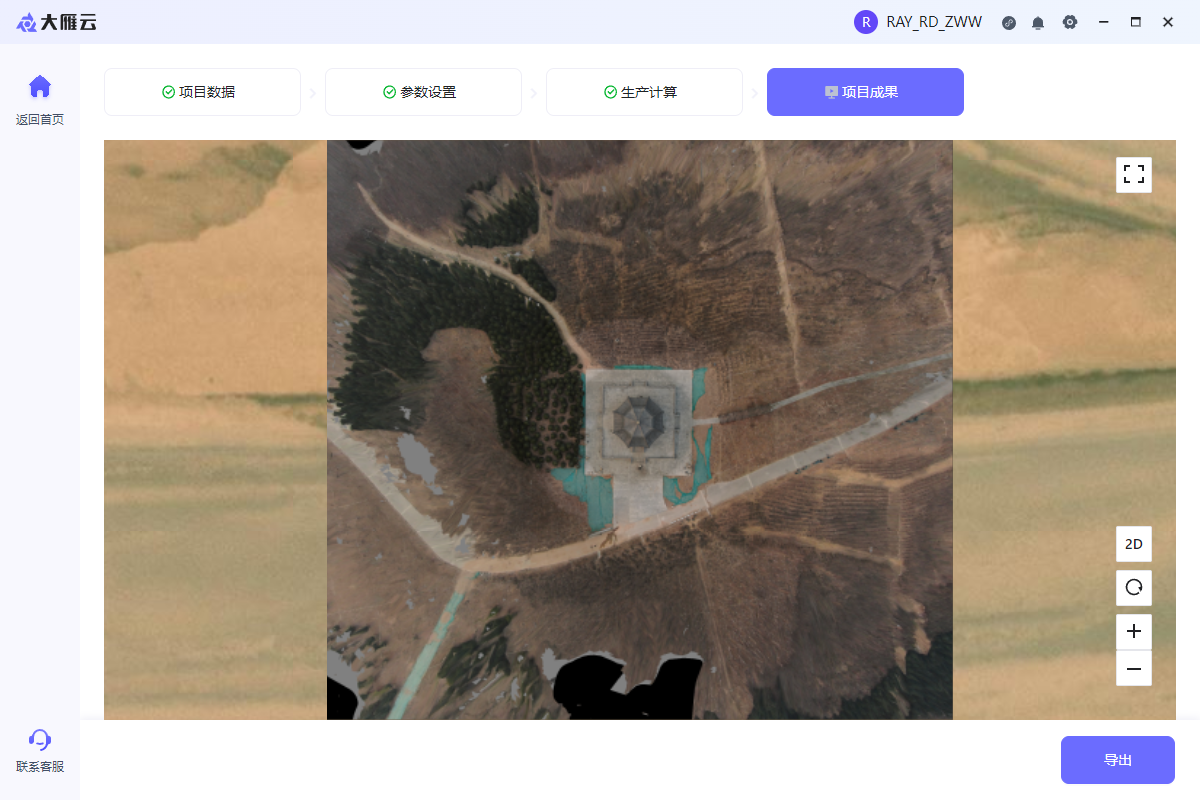Minimize the application window
This screenshot has width=1200, height=800.
(x=1104, y=22)
